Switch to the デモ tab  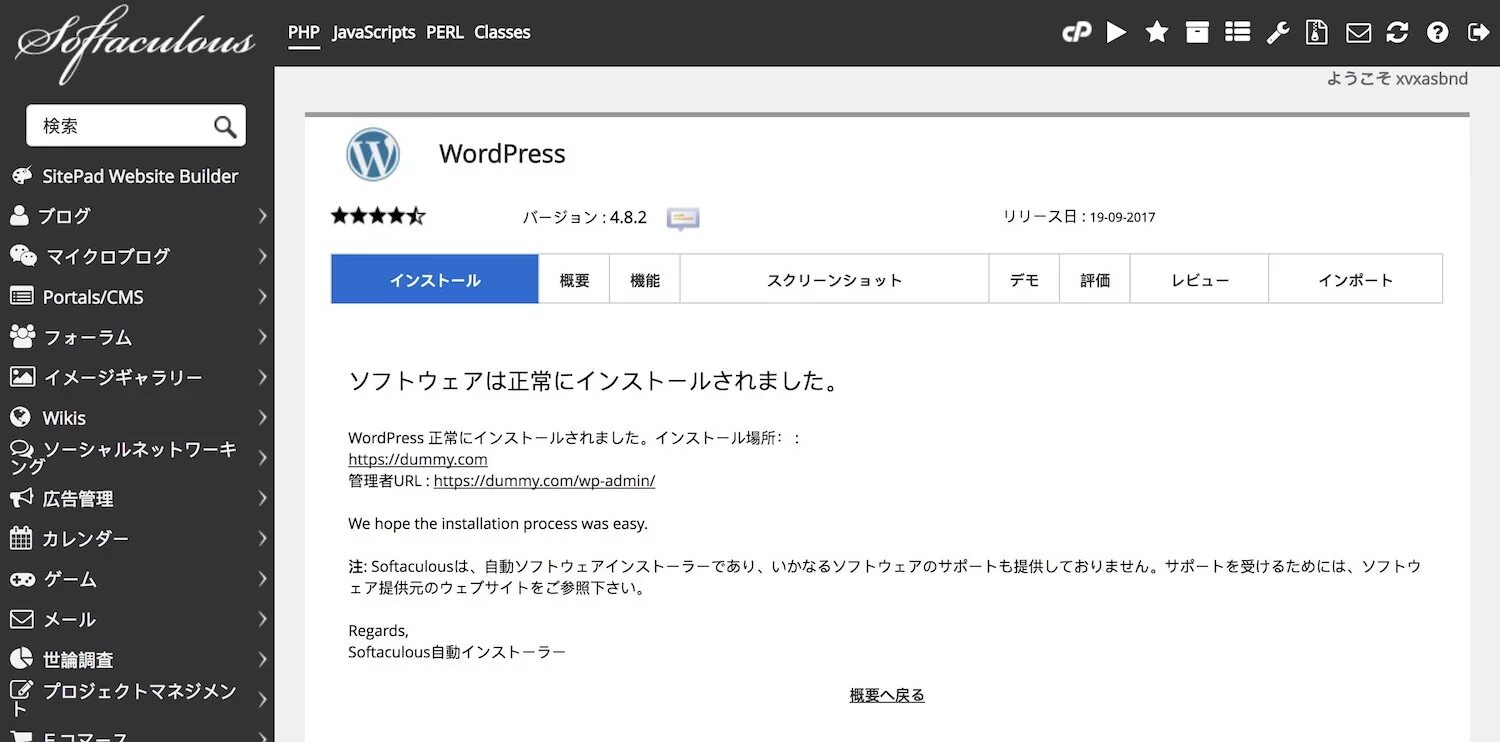(x=1024, y=279)
